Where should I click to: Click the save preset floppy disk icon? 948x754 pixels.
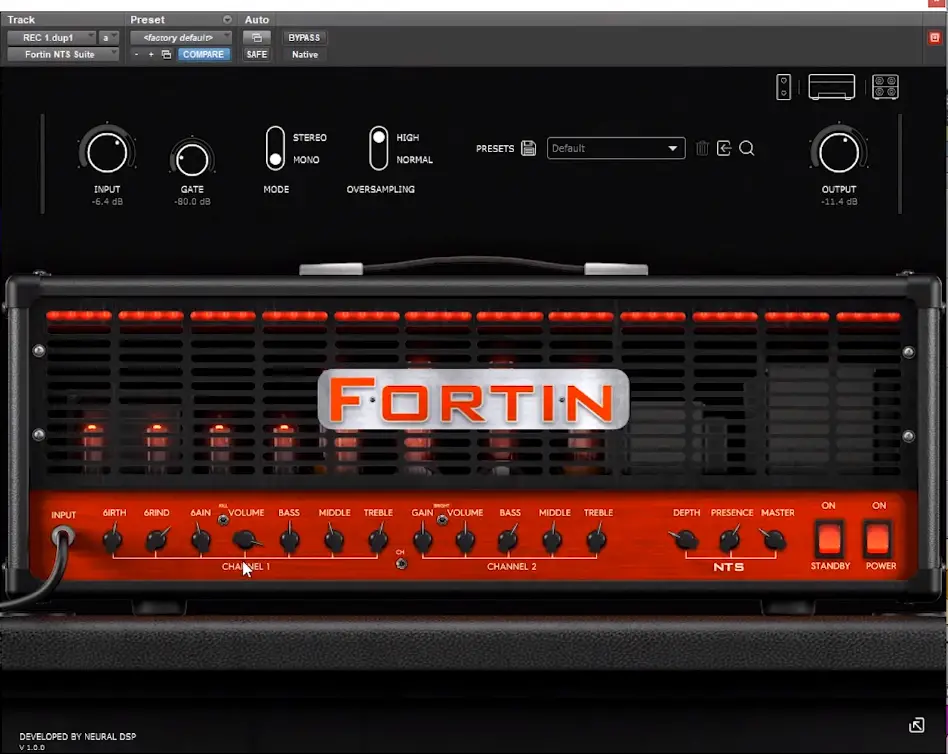coord(528,148)
